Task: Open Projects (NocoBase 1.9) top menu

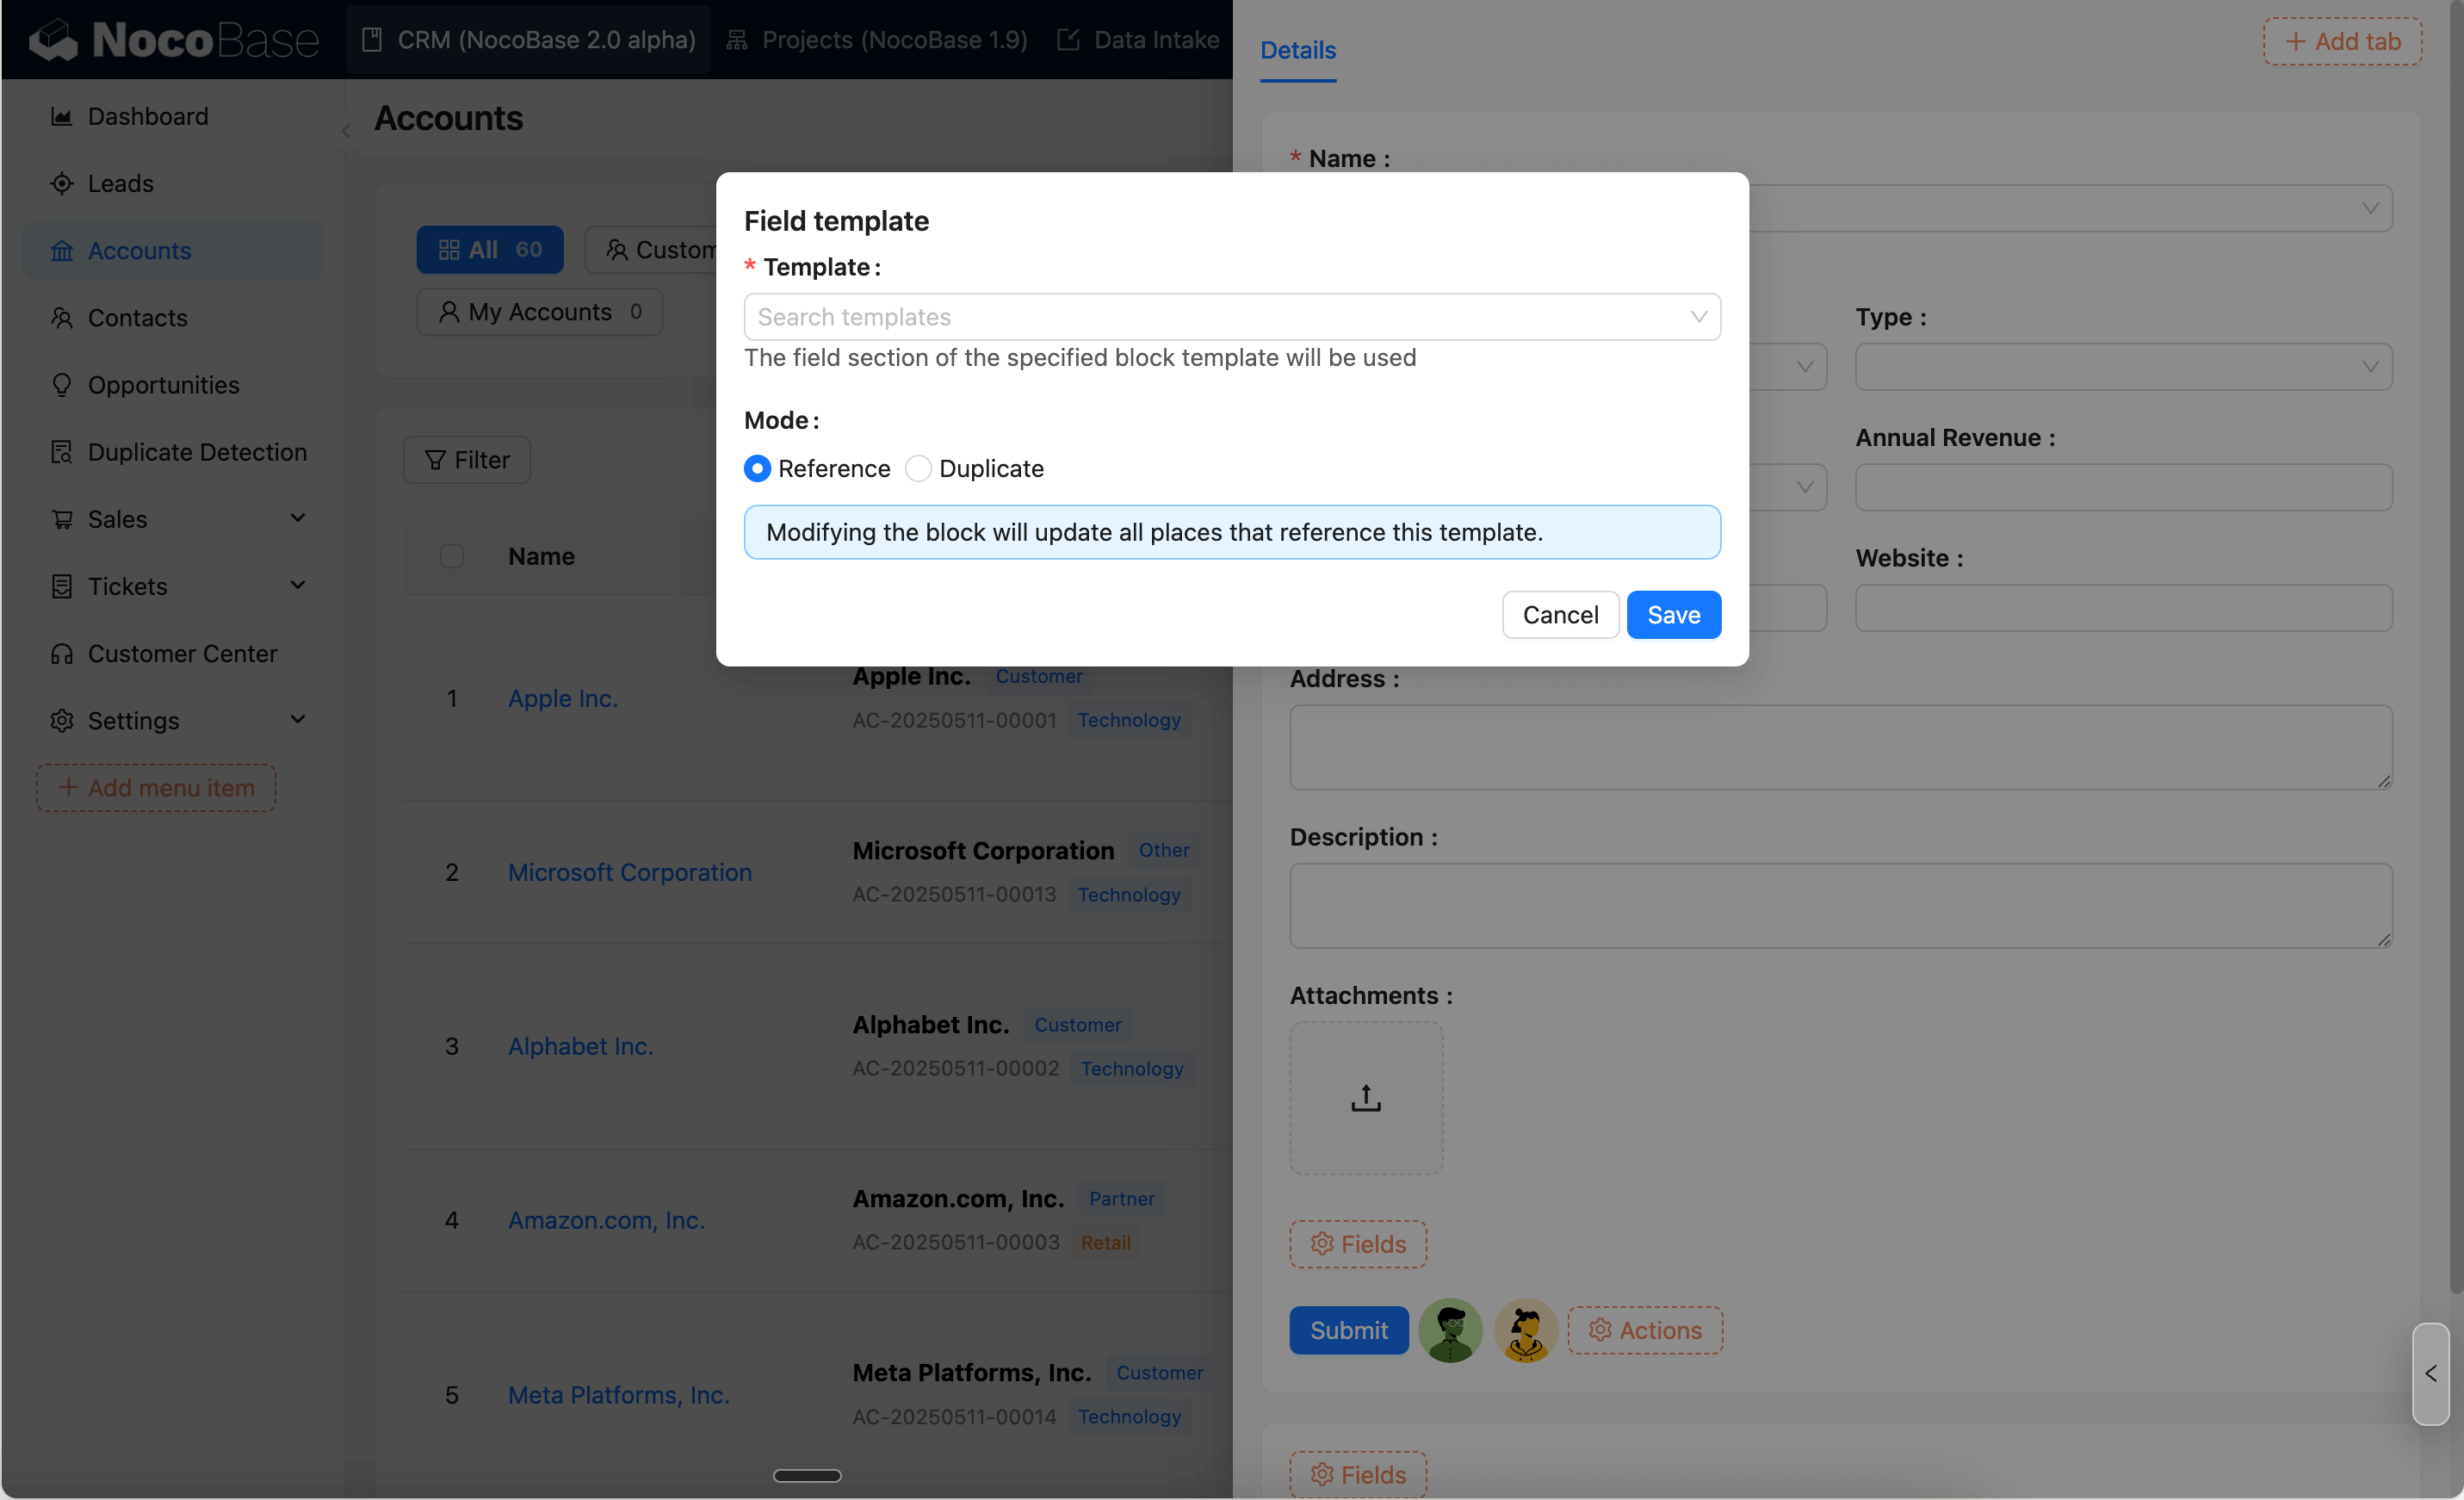Action: click(877, 40)
